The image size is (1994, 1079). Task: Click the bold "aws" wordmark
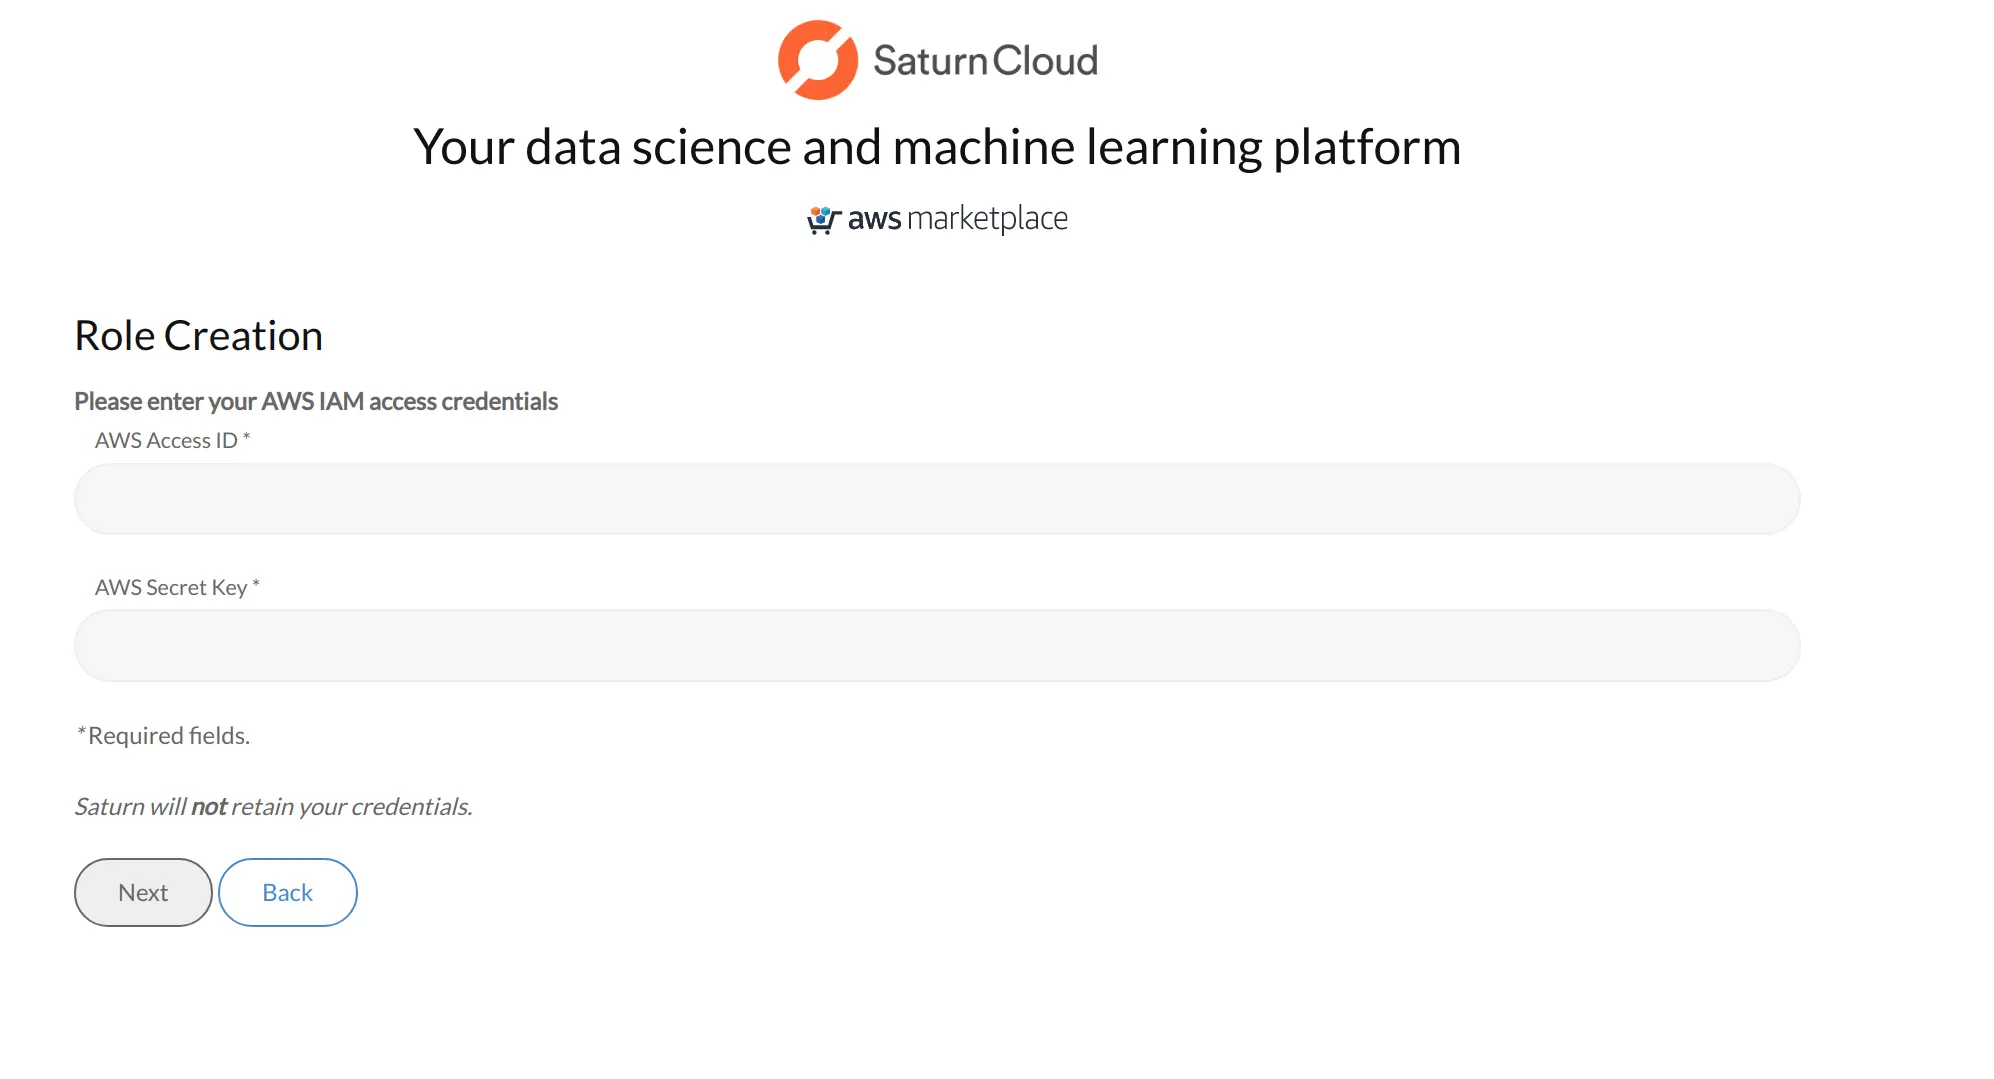(874, 219)
